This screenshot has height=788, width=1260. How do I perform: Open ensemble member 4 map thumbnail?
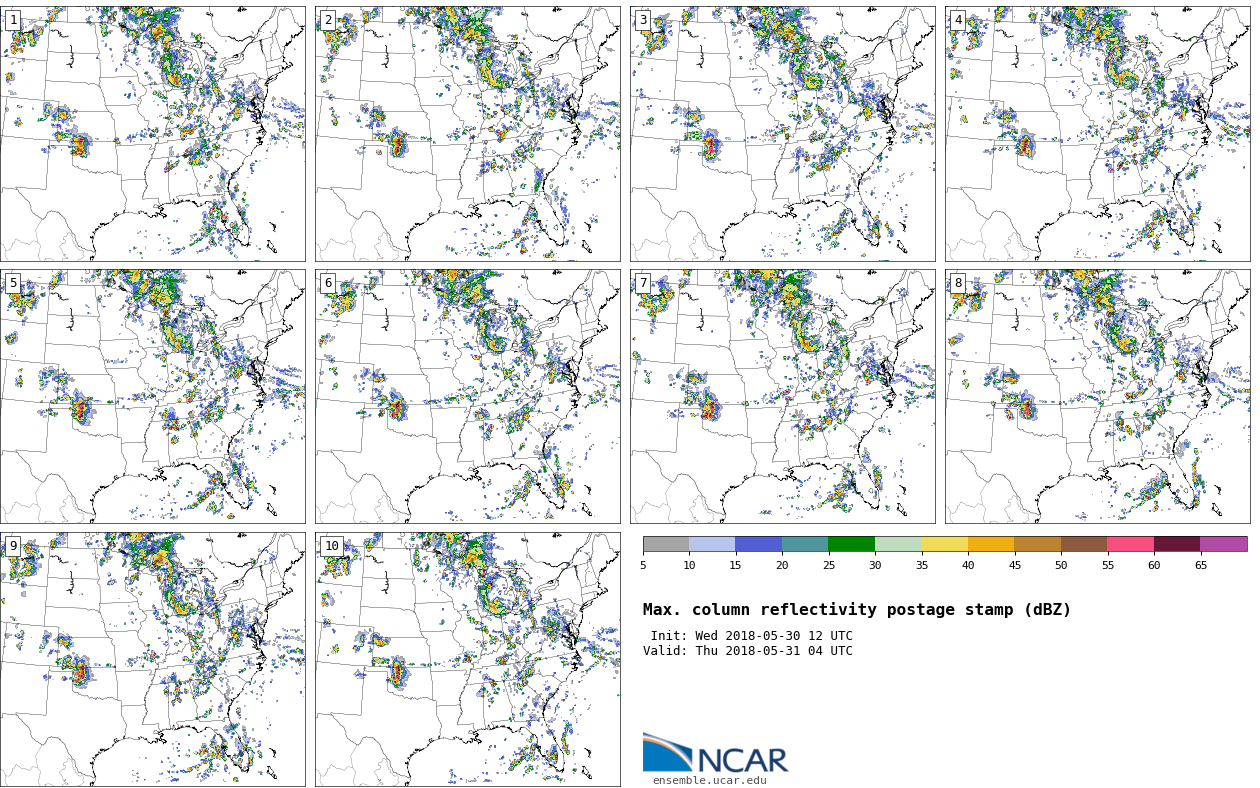[x=1097, y=134]
